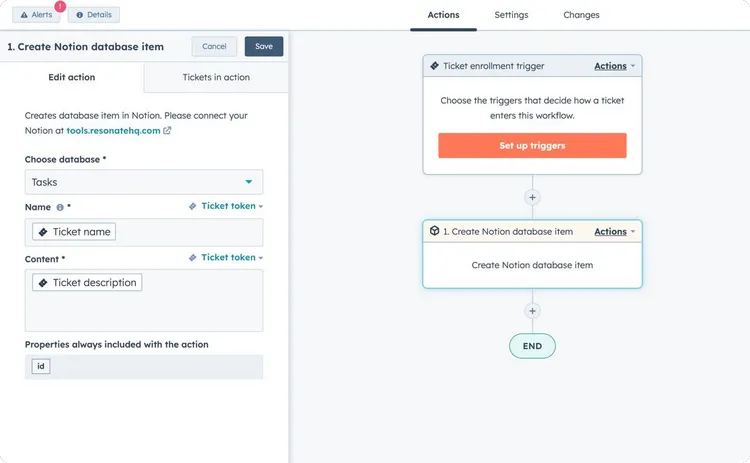
Task: Open Actions menu on the Create Notion card
Action: [x=614, y=231]
